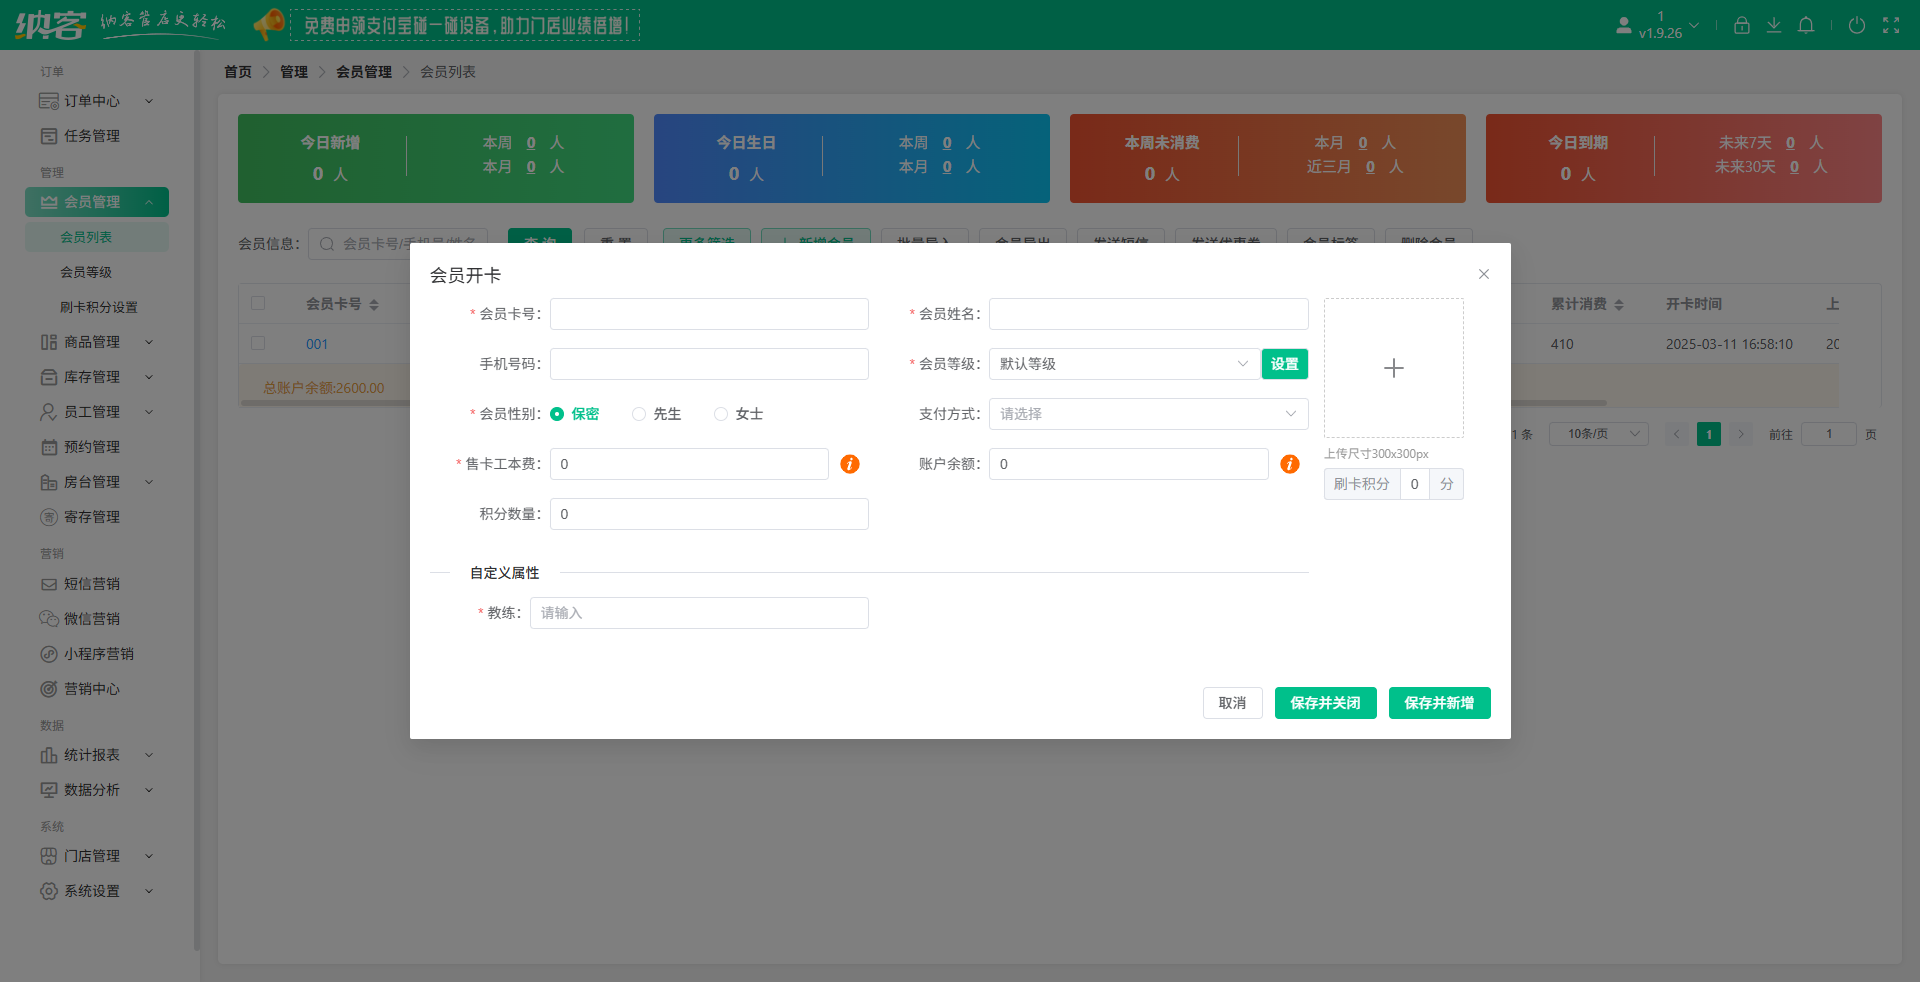The image size is (1920, 982).
Task: Navigate to 首页 via the breadcrumb
Action: pyautogui.click(x=238, y=71)
